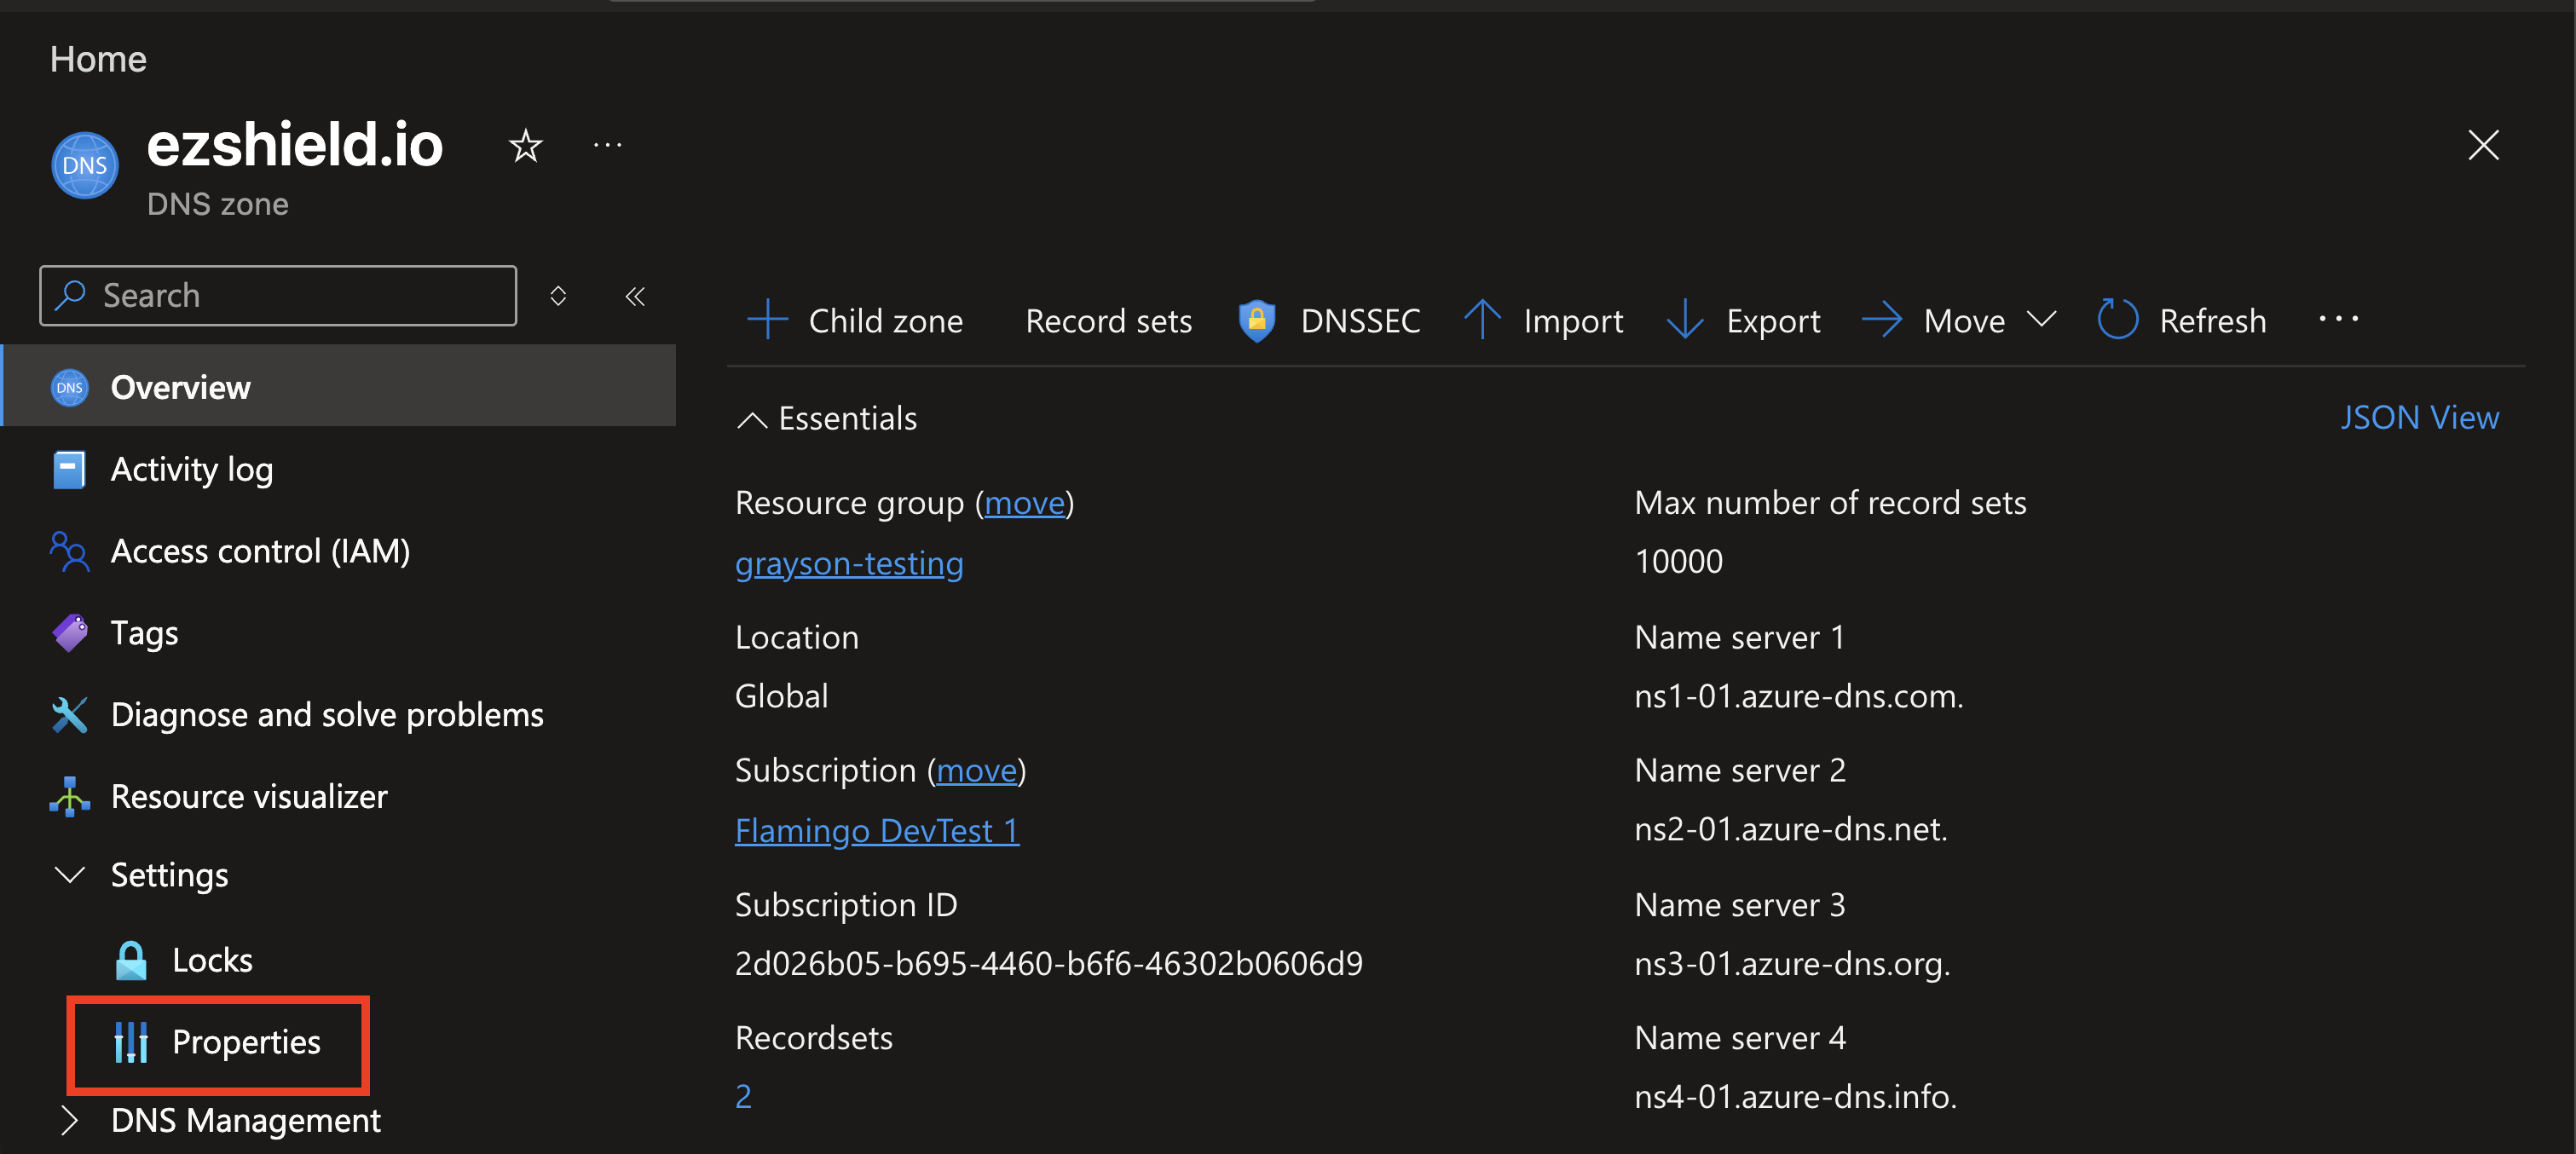The width and height of the screenshot is (2576, 1154).
Task: Favorite ezshield.io with the star icon
Action: click(525, 146)
